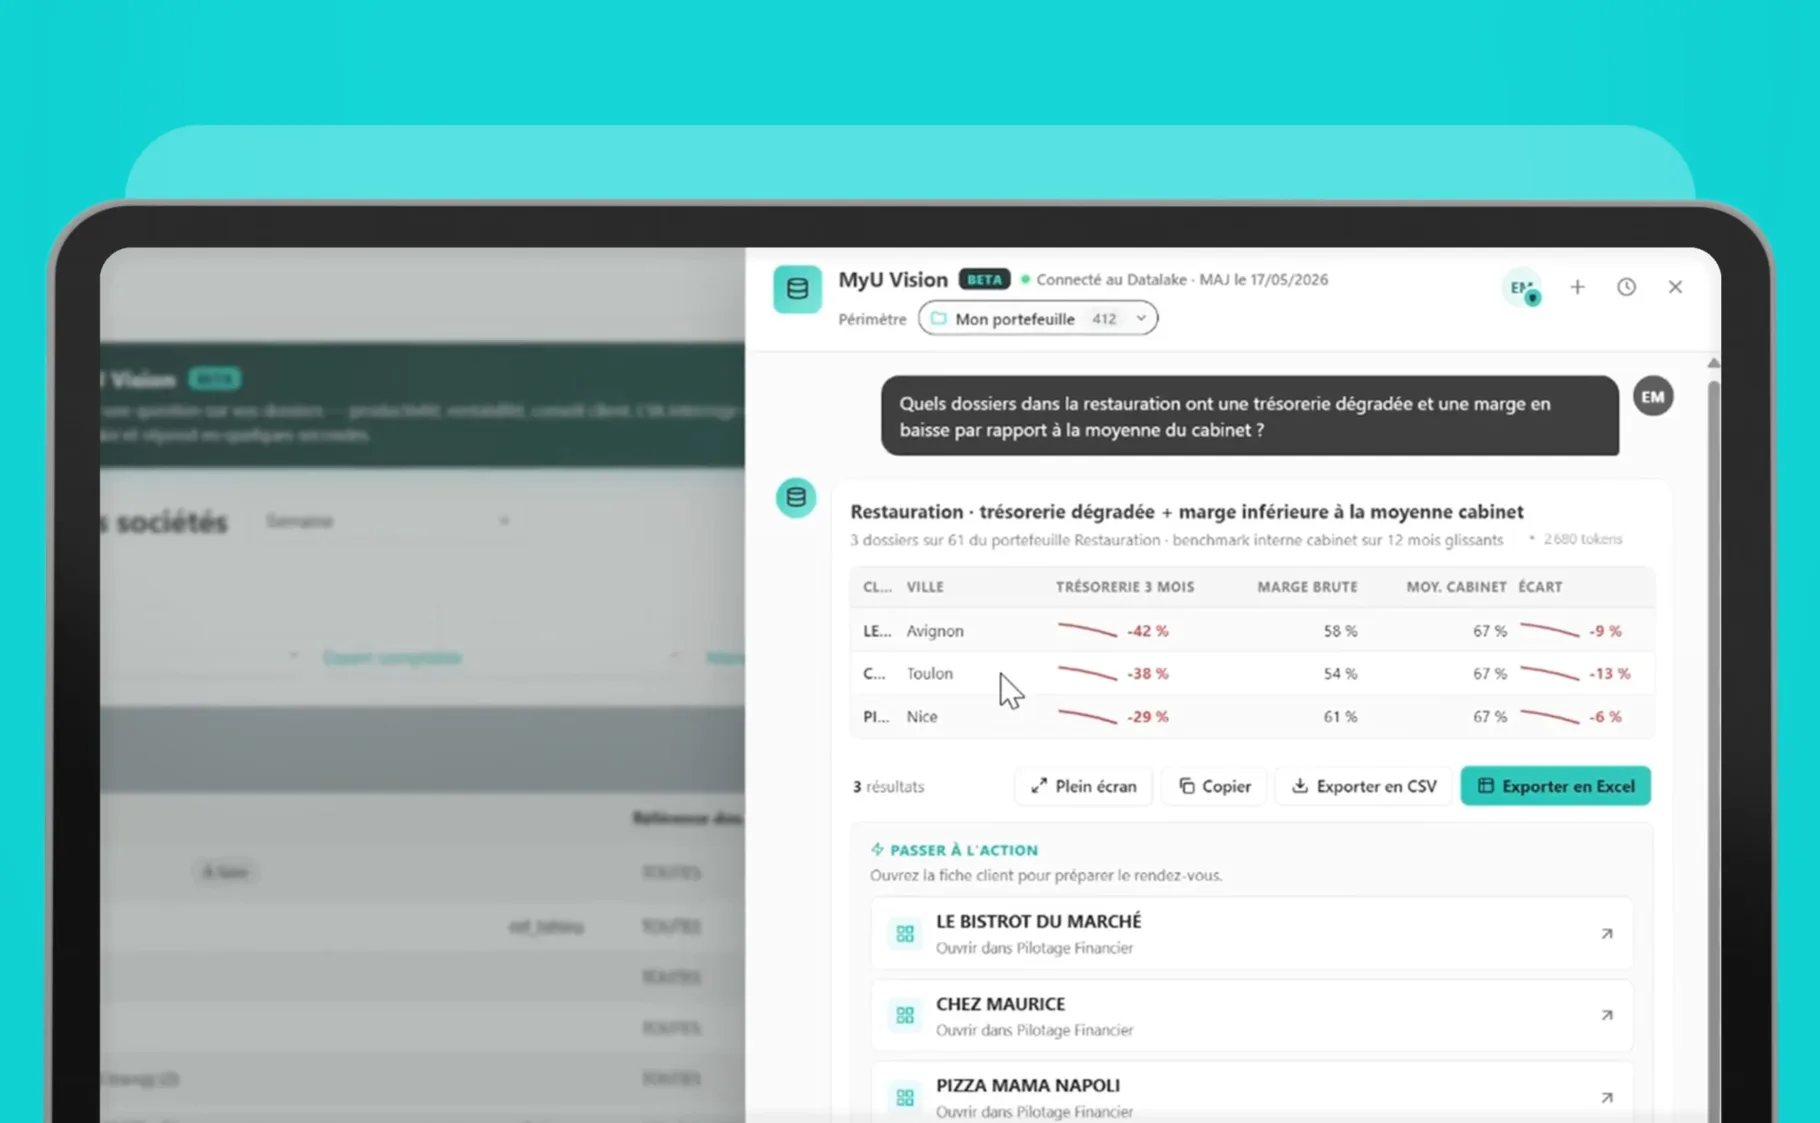Open LE BISTROT DU MARCHÉ in Pilotage Financier
Image resolution: width=1820 pixels, height=1123 pixels.
click(1251, 933)
